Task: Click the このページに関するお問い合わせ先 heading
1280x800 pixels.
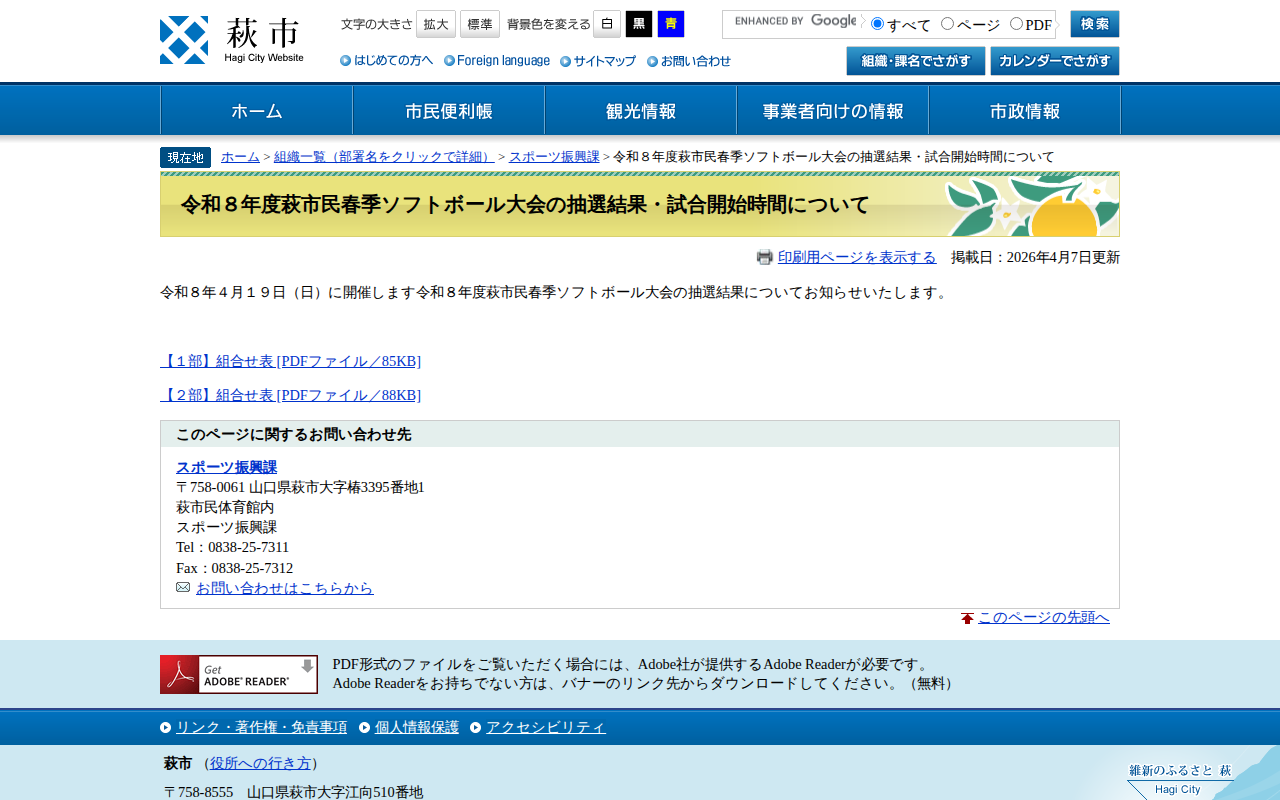Action: pyautogui.click(x=294, y=434)
